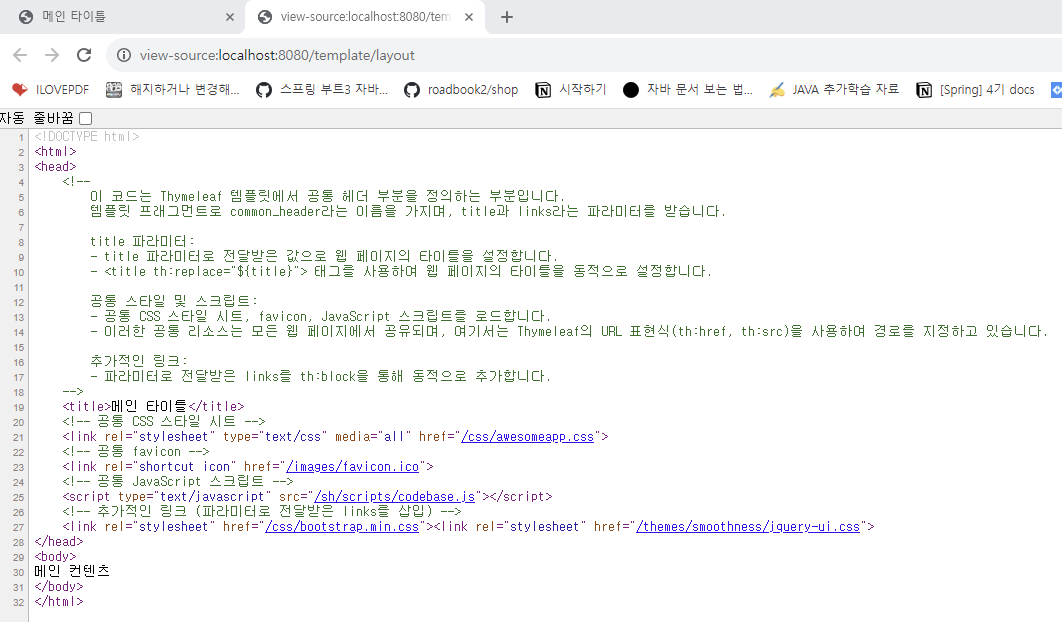Open the 스프링 부트3 자바 GitHub bookmark
The height and width of the screenshot is (622, 1062).
pos(322,89)
